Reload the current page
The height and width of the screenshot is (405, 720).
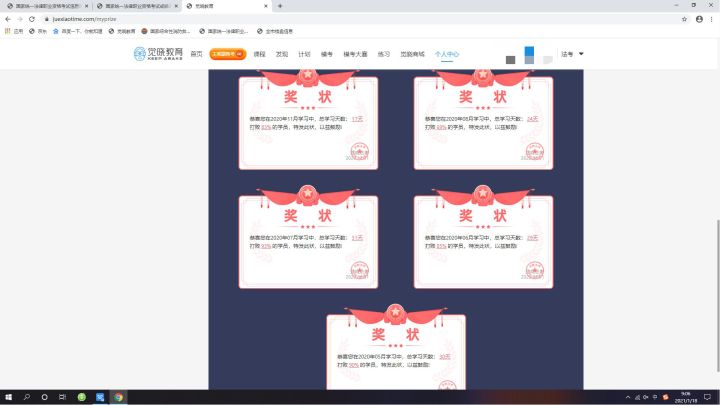click(32, 19)
